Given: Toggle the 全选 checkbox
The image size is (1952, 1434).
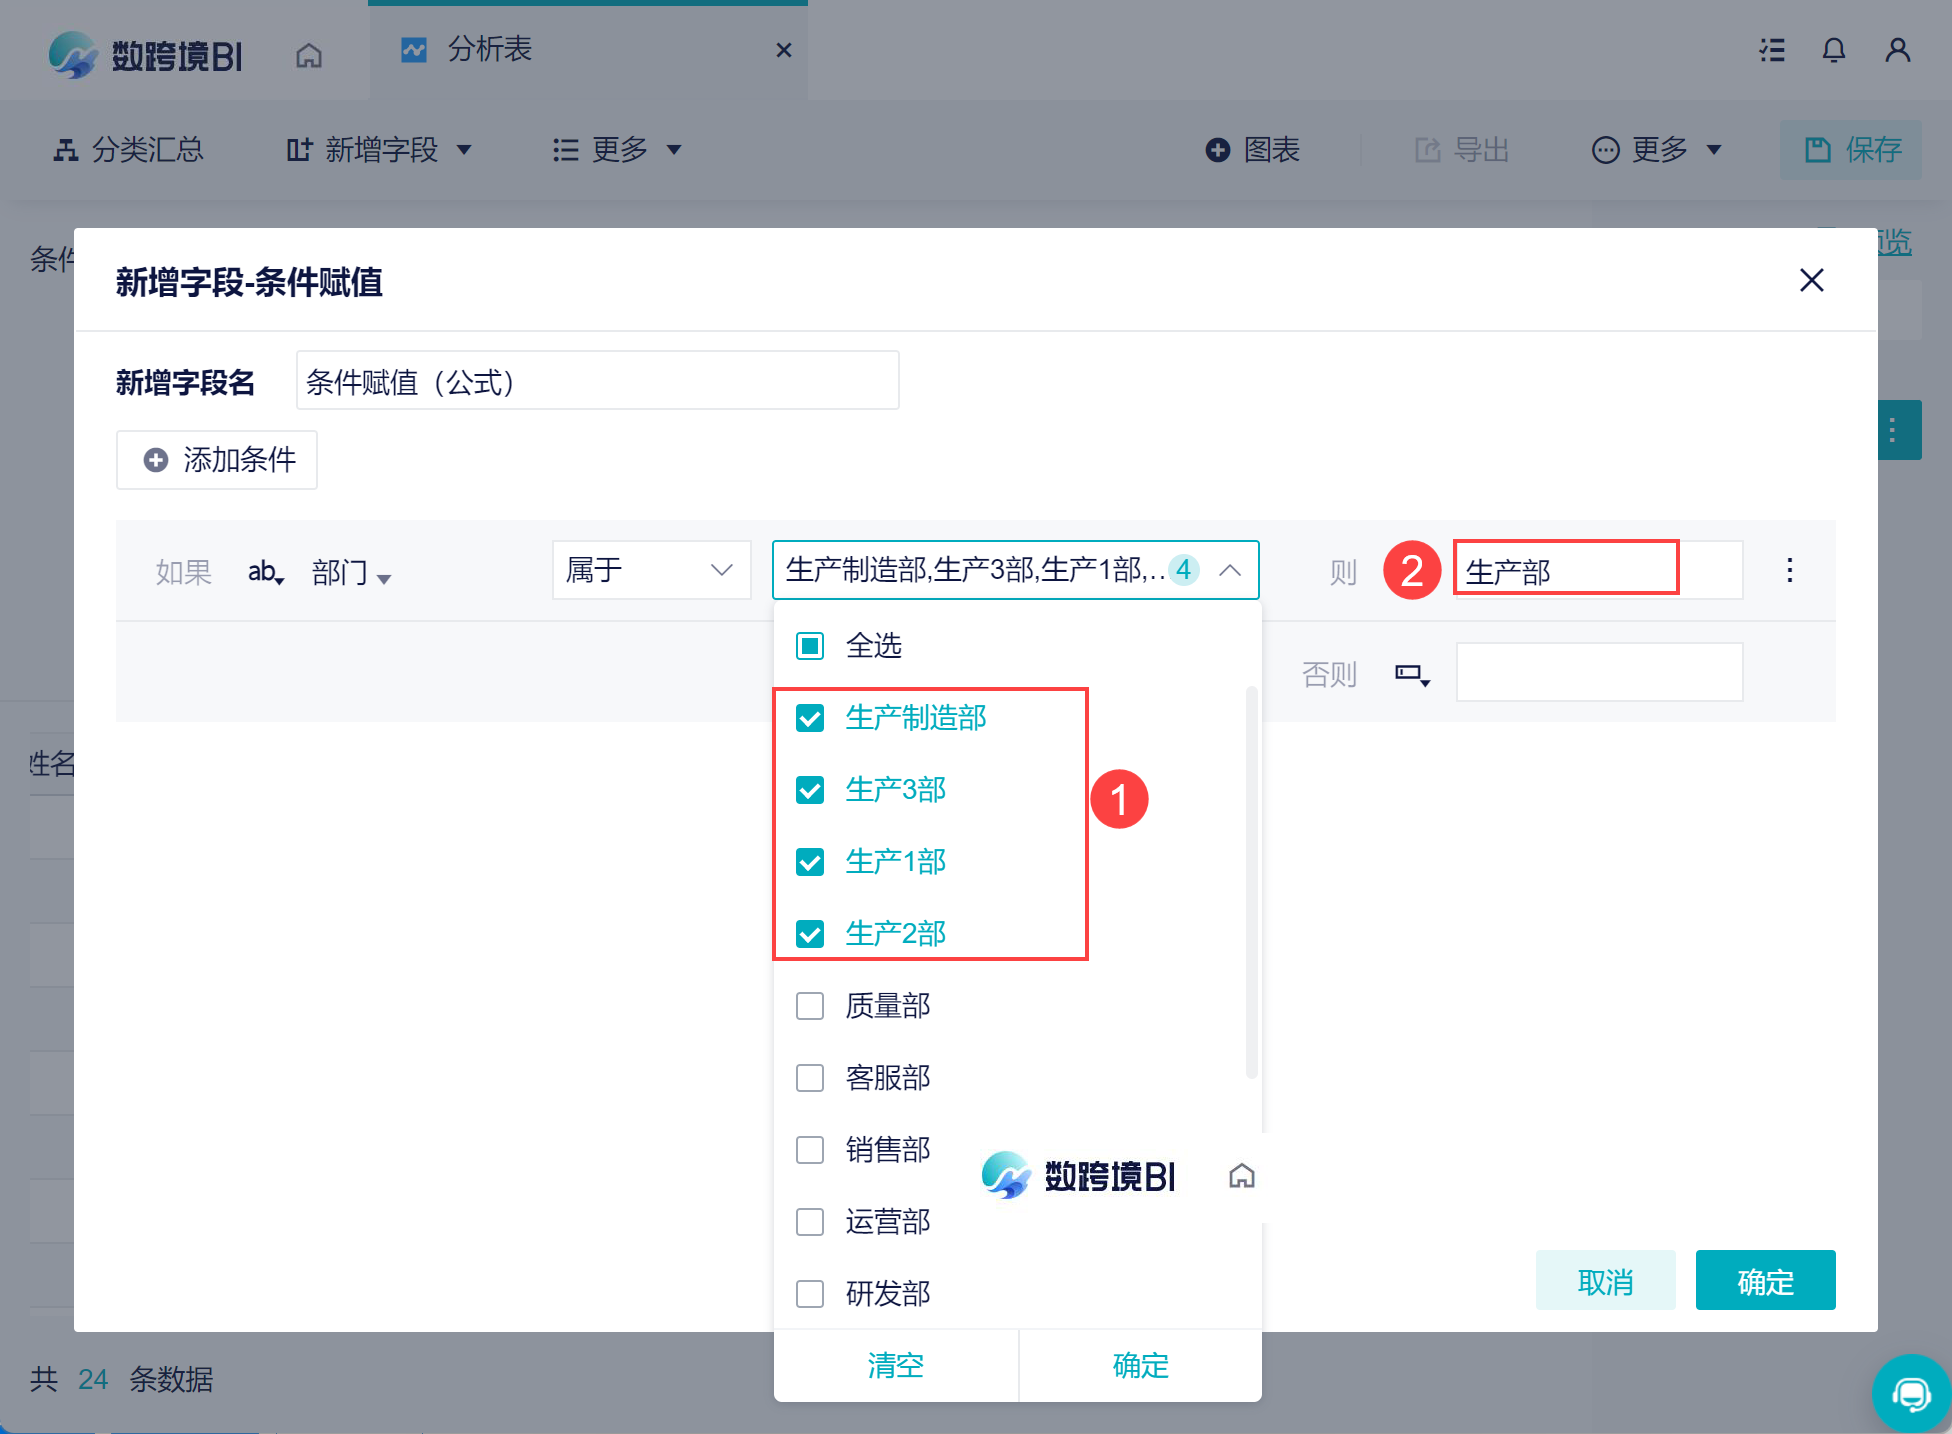Looking at the screenshot, I should point(810,646).
